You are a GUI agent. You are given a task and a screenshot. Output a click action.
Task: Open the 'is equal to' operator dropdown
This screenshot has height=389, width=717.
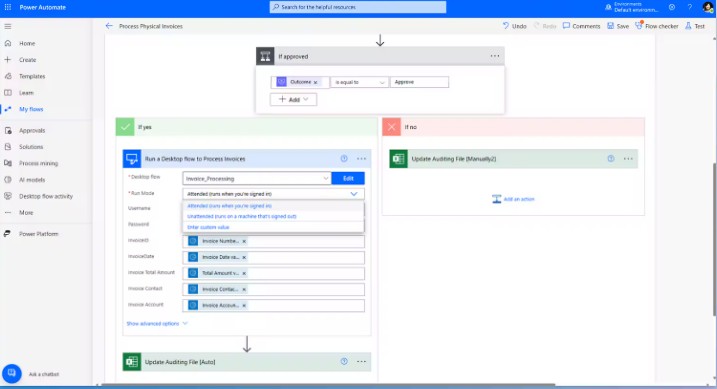point(359,82)
